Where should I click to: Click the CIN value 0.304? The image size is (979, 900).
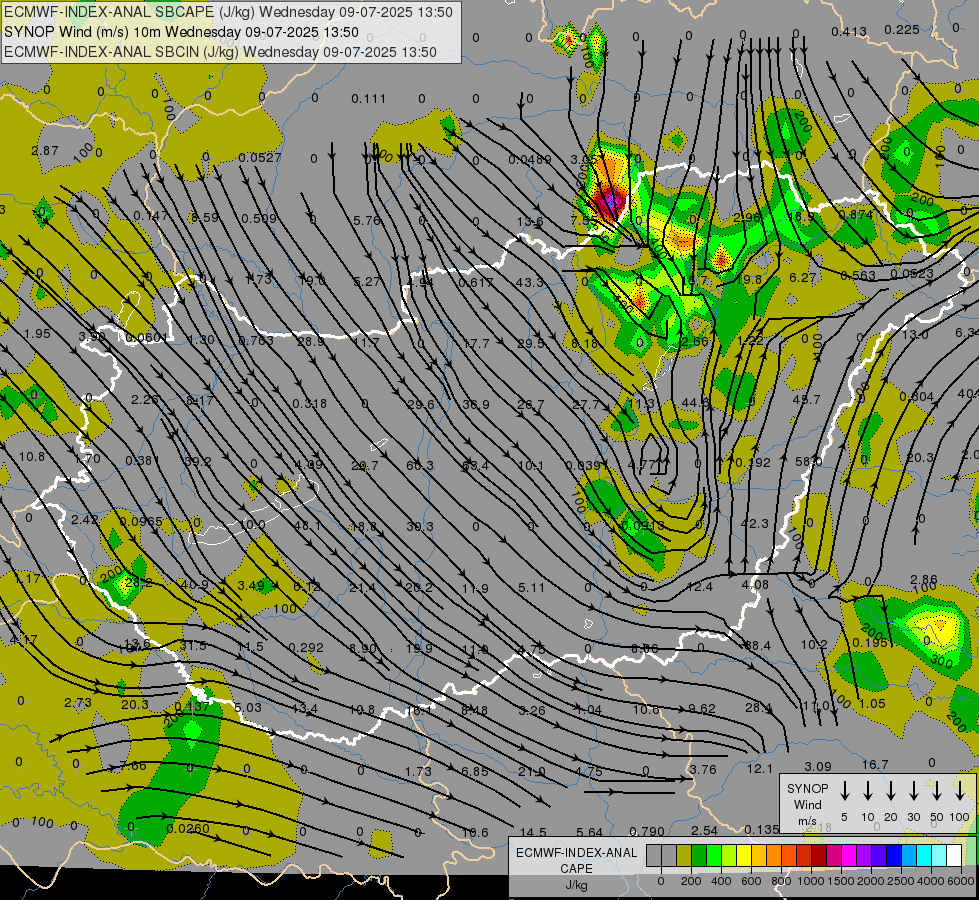(x=917, y=397)
